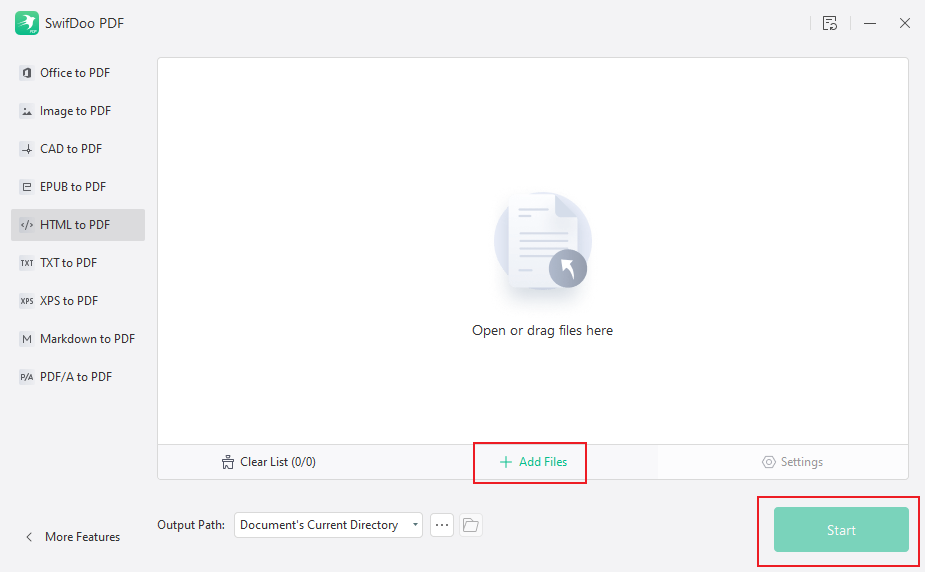Click the back chevron beside More Features
Viewport: 925px width, 572px height.
click(x=29, y=537)
